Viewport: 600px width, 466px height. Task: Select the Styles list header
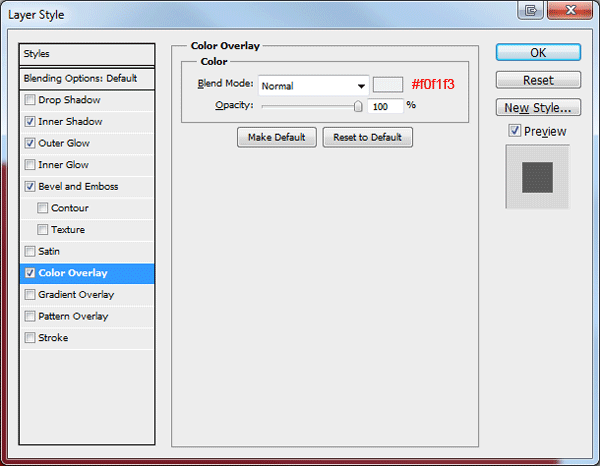coord(87,54)
